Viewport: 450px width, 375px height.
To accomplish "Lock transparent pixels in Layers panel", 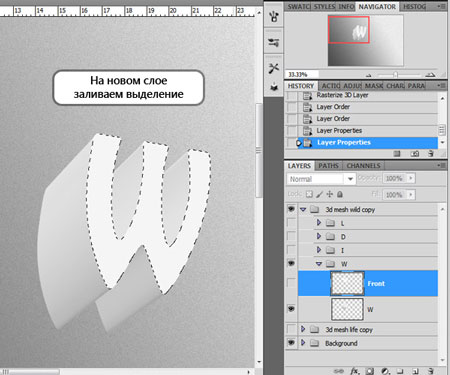I will [x=309, y=194].
